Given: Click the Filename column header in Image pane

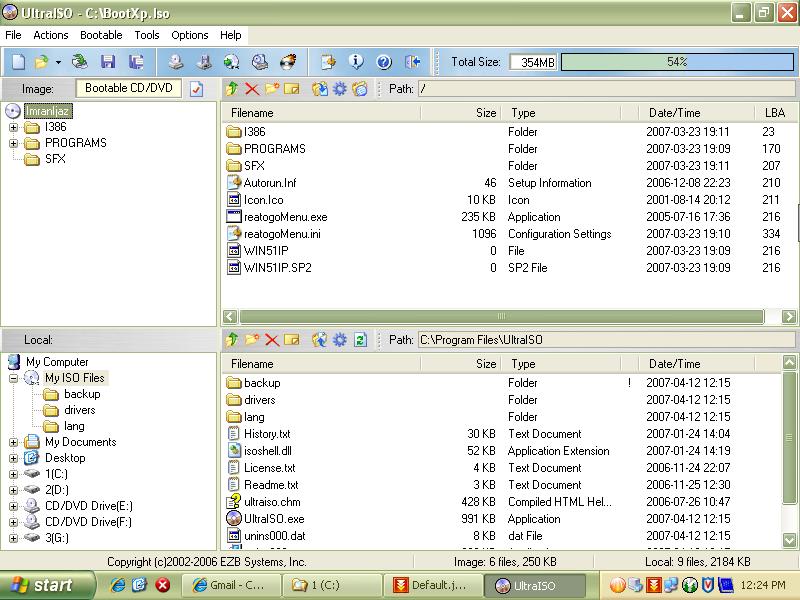Looking at the screenshot, I should 321,113.
